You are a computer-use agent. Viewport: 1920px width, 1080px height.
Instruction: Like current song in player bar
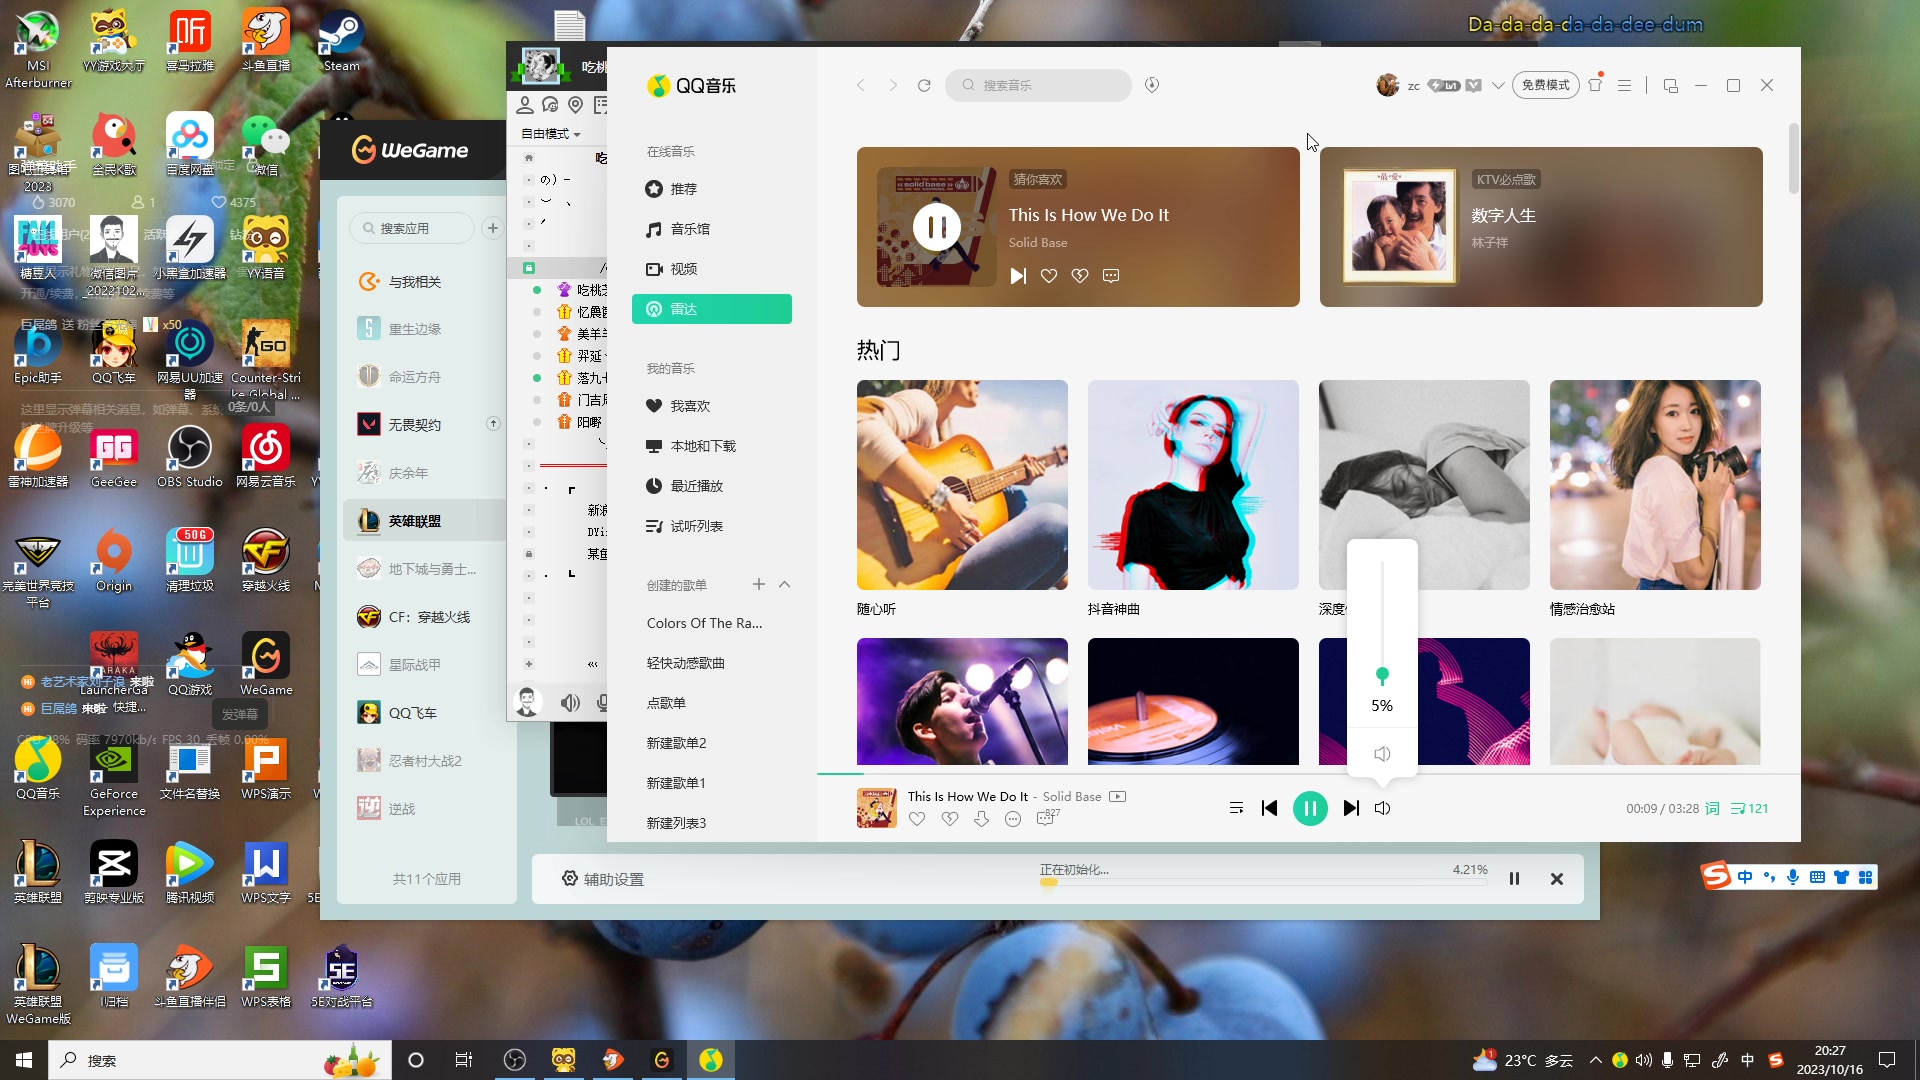(x=917, y=819)
